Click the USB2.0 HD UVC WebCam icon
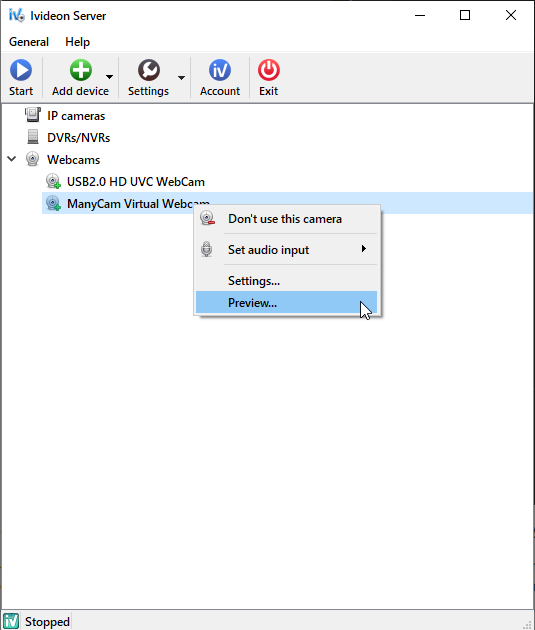Screen dimensions: 535x630 pyautogui.click(x=53, y=181)
